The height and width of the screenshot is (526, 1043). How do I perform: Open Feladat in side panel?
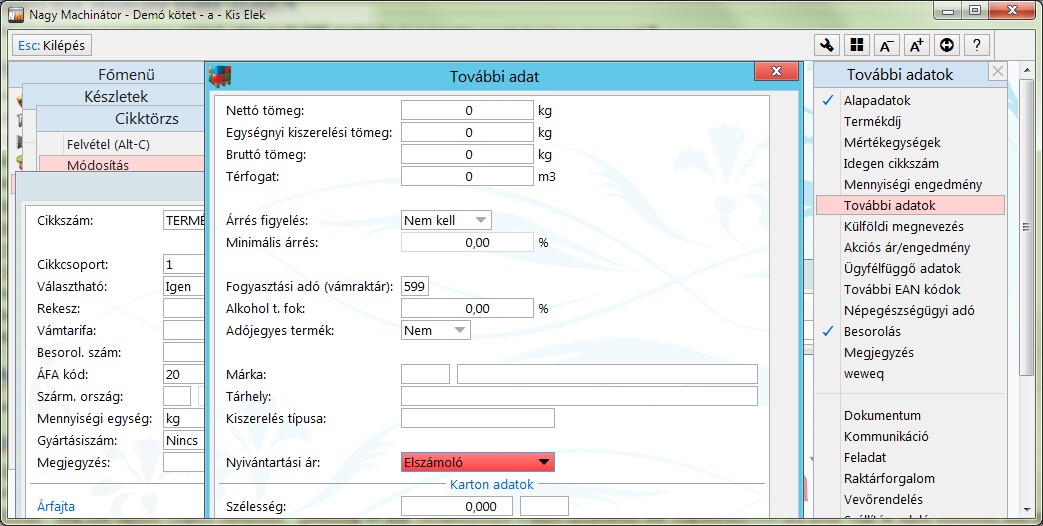coord(865,458)
